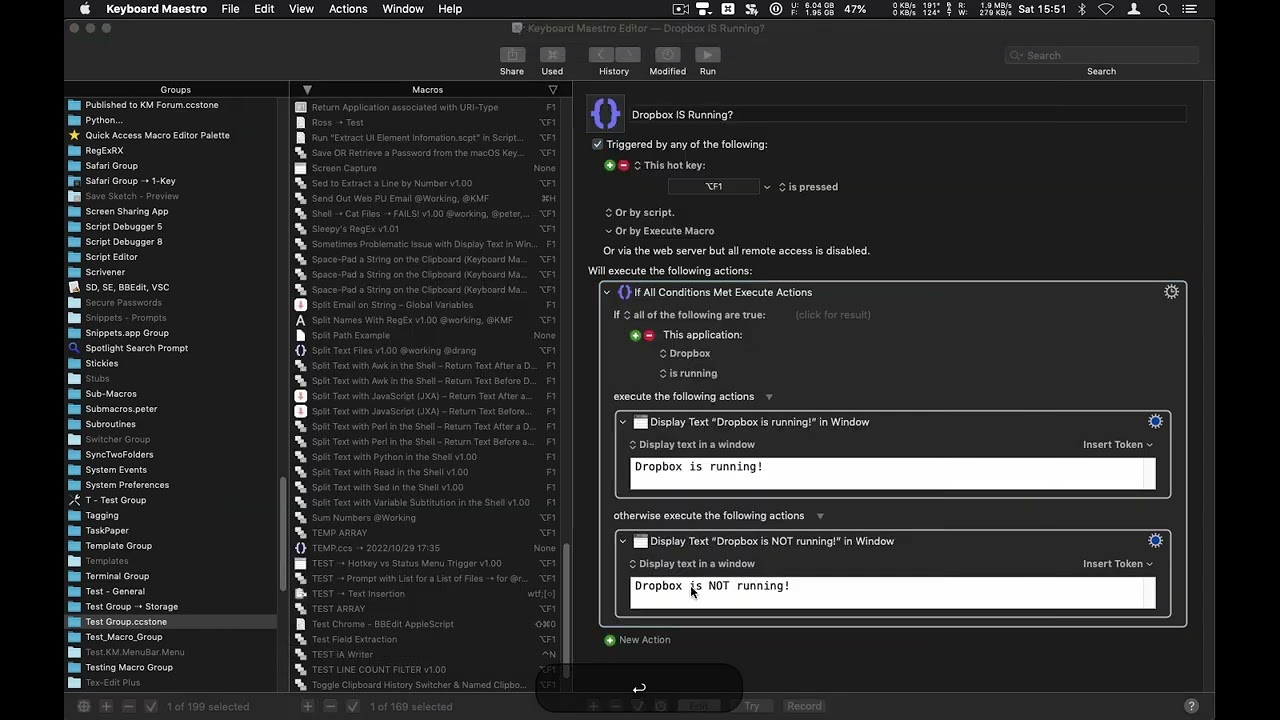
Task: Click the macro name field "Dropbox IS Running?"
Action: click(x=908, y=115)
